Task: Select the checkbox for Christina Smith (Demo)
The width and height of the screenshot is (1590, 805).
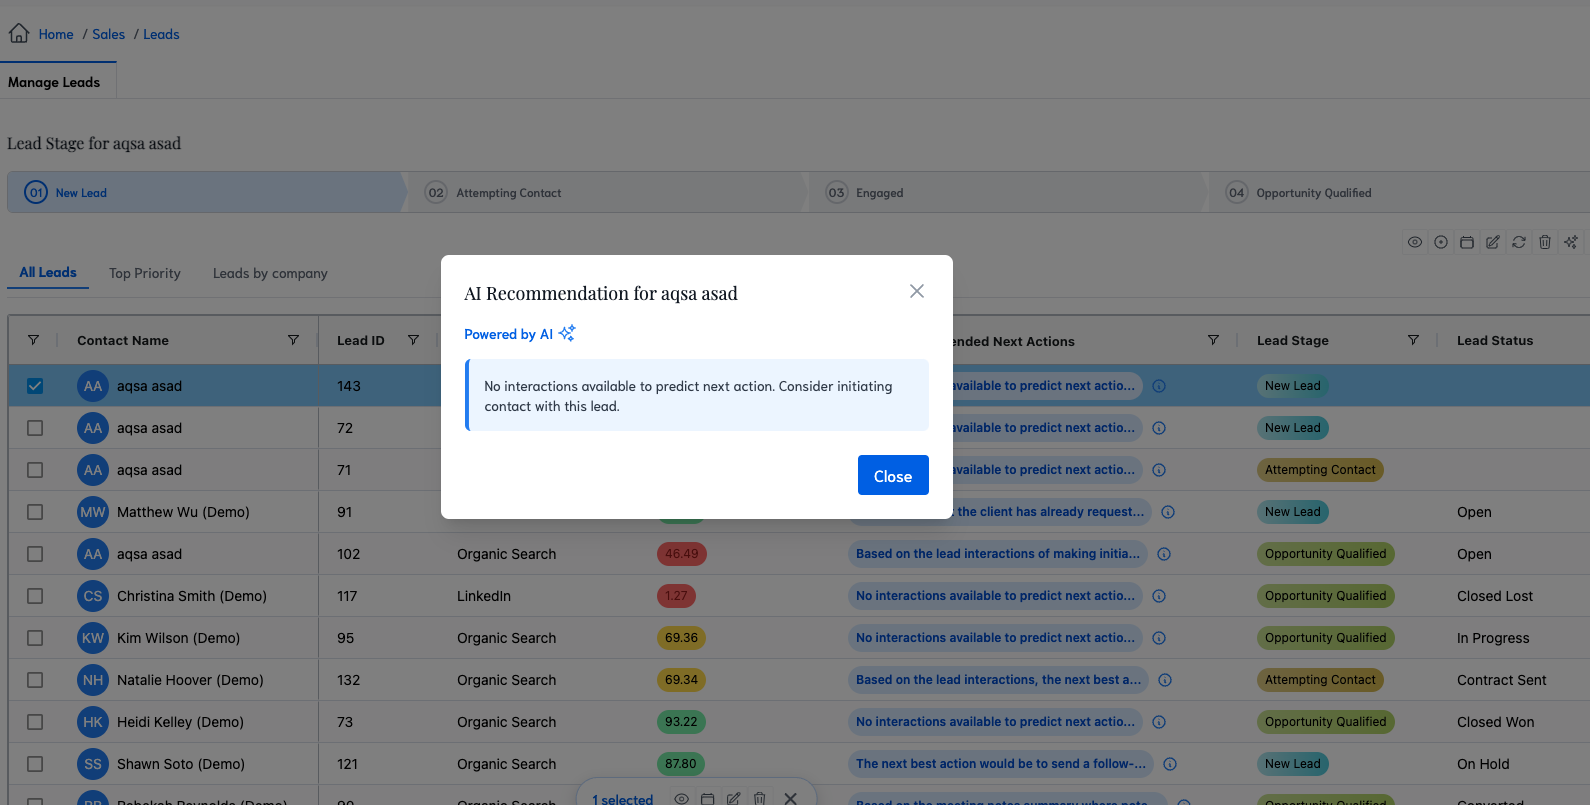Action: click(x=35, y=596)
